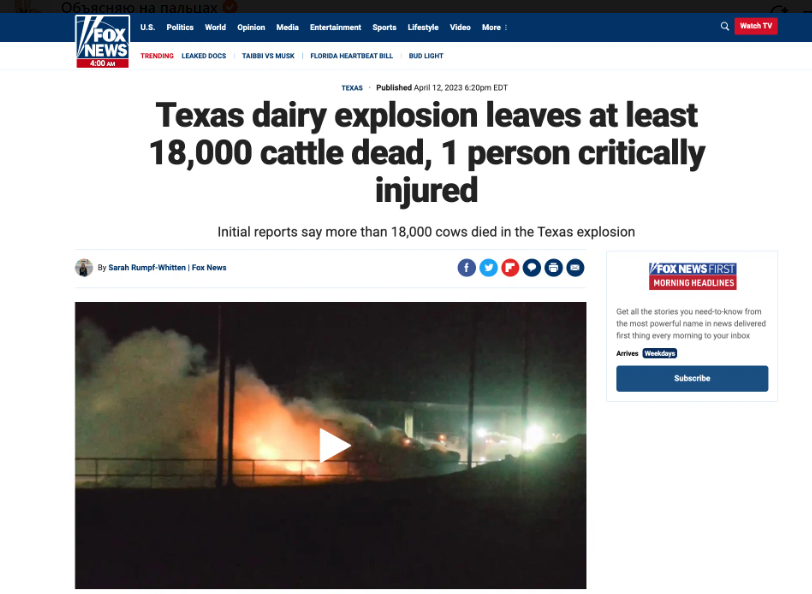The height and width of the screenshot is (594, 812).
Task: Subscribe to Fox News First newsletter
Action: click(x=692, y=379)
